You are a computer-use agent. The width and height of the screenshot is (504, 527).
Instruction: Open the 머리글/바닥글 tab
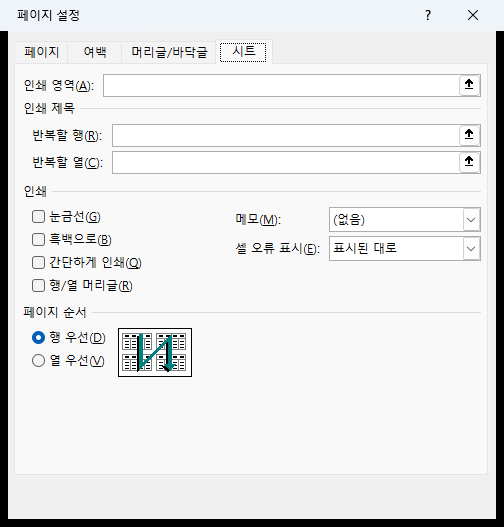[169, 52]
